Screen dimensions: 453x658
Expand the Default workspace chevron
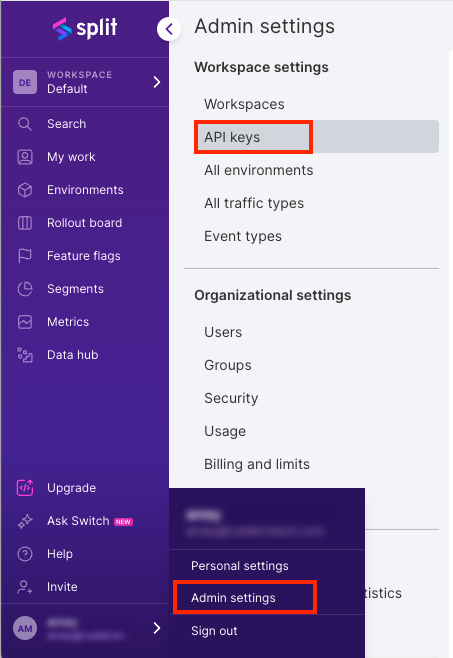[157, 82]
